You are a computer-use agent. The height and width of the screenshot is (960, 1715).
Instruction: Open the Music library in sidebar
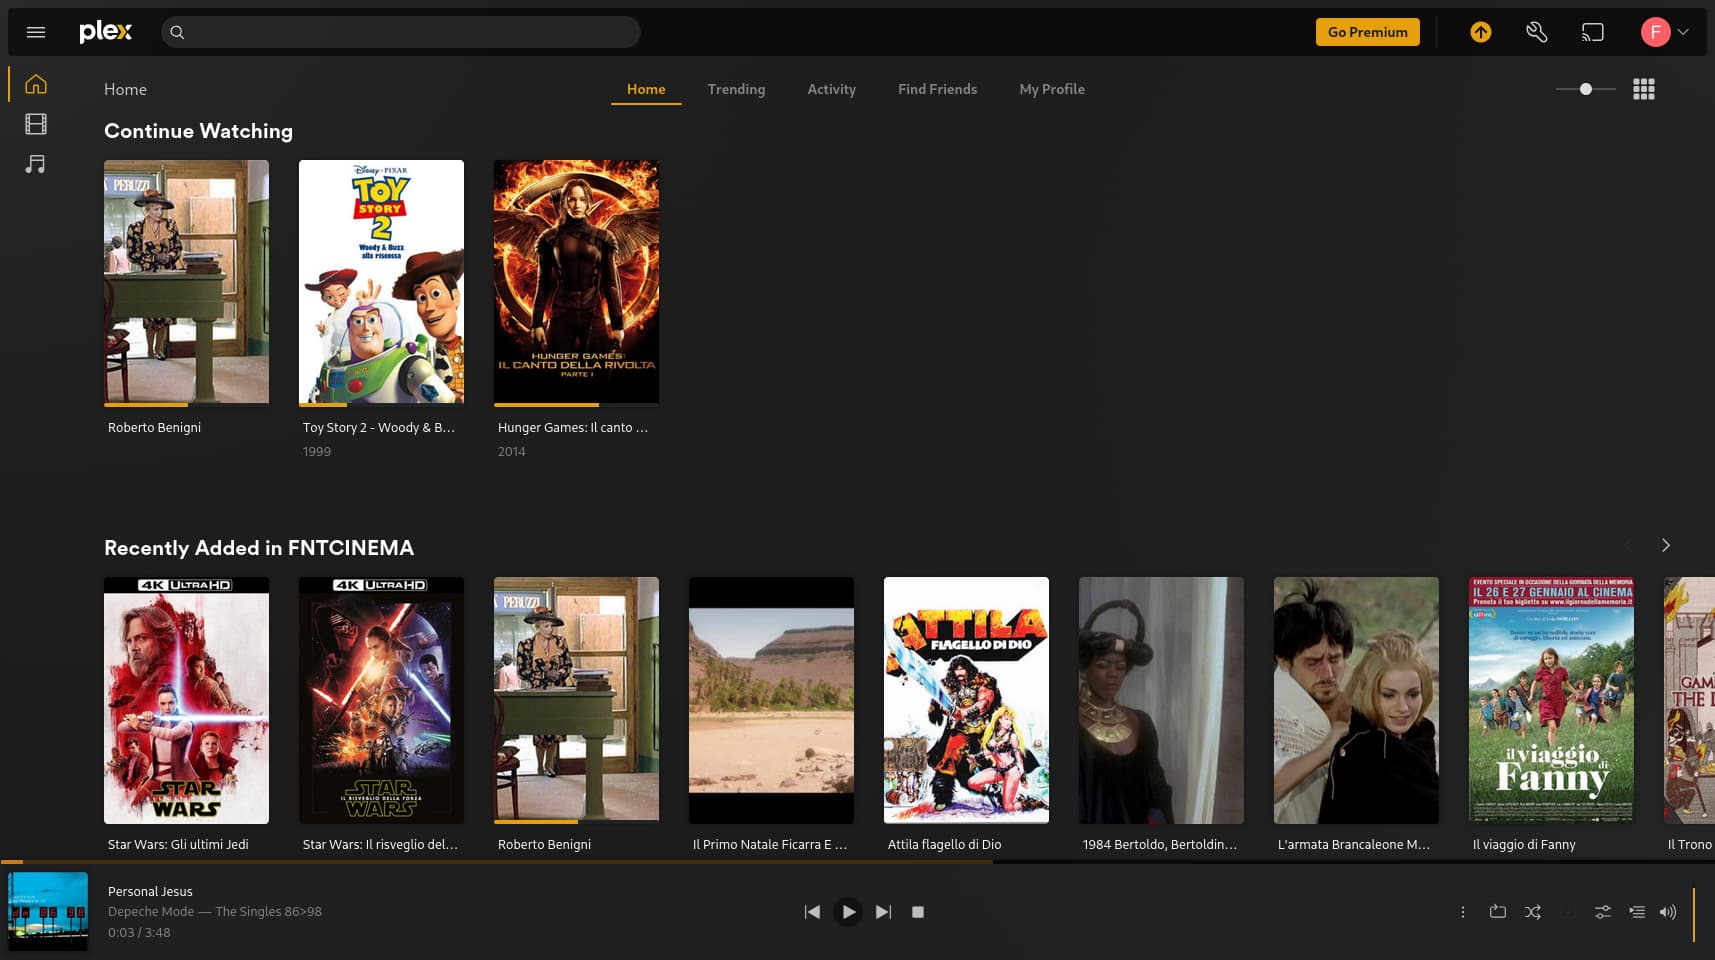(36, 164)
